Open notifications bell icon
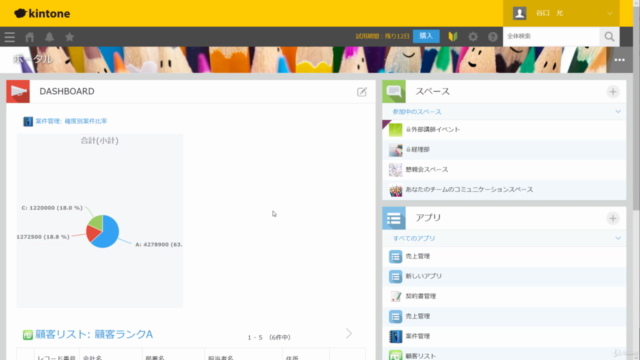Screen dimensions: 640x360 (x=49, y=37)
